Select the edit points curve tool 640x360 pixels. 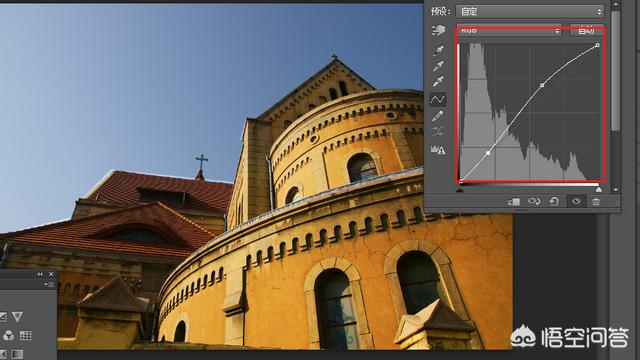438,99
